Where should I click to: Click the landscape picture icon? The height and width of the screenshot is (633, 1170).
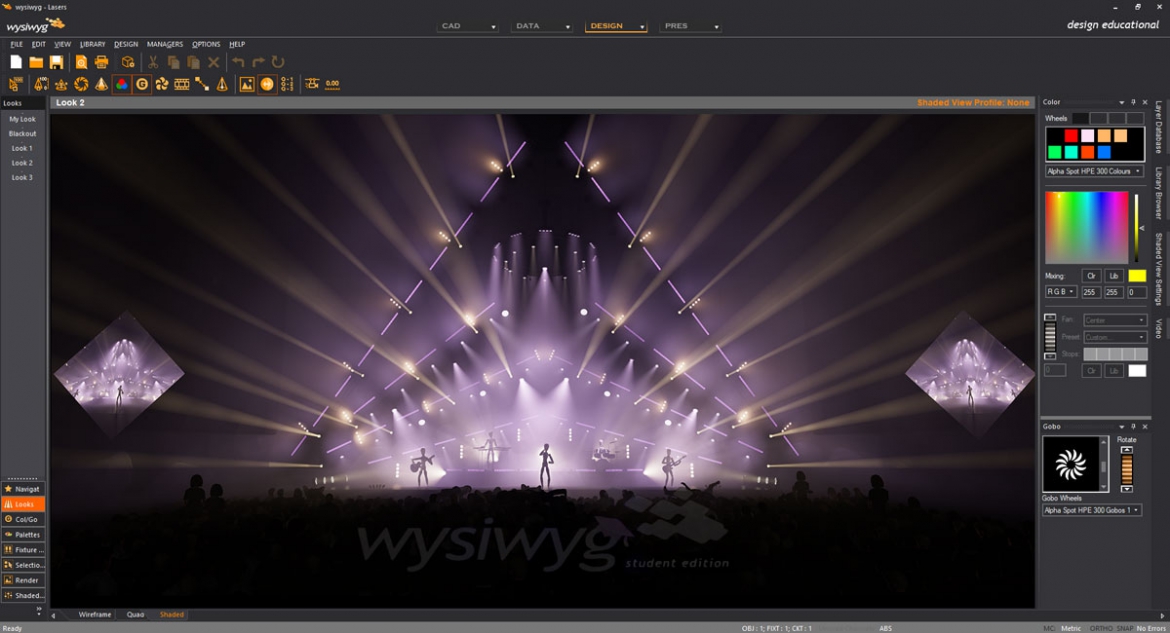[x=247, y=84]
